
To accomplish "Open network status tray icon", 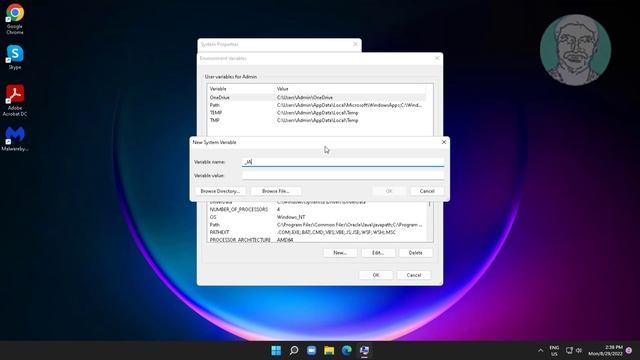I will (569, 350).
